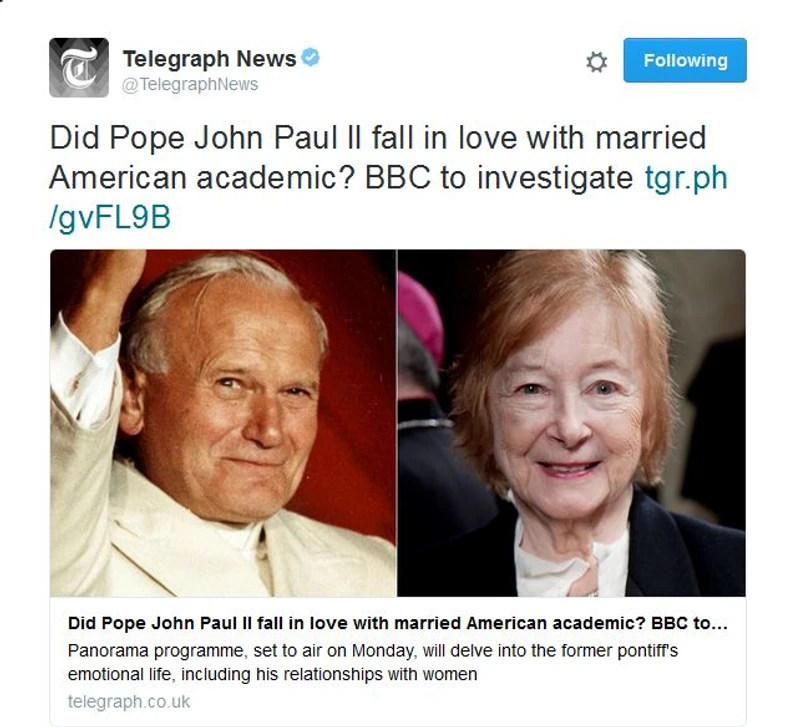Open the bold link card headline
Screen dimensions: 790x727
tap(398, 623)
